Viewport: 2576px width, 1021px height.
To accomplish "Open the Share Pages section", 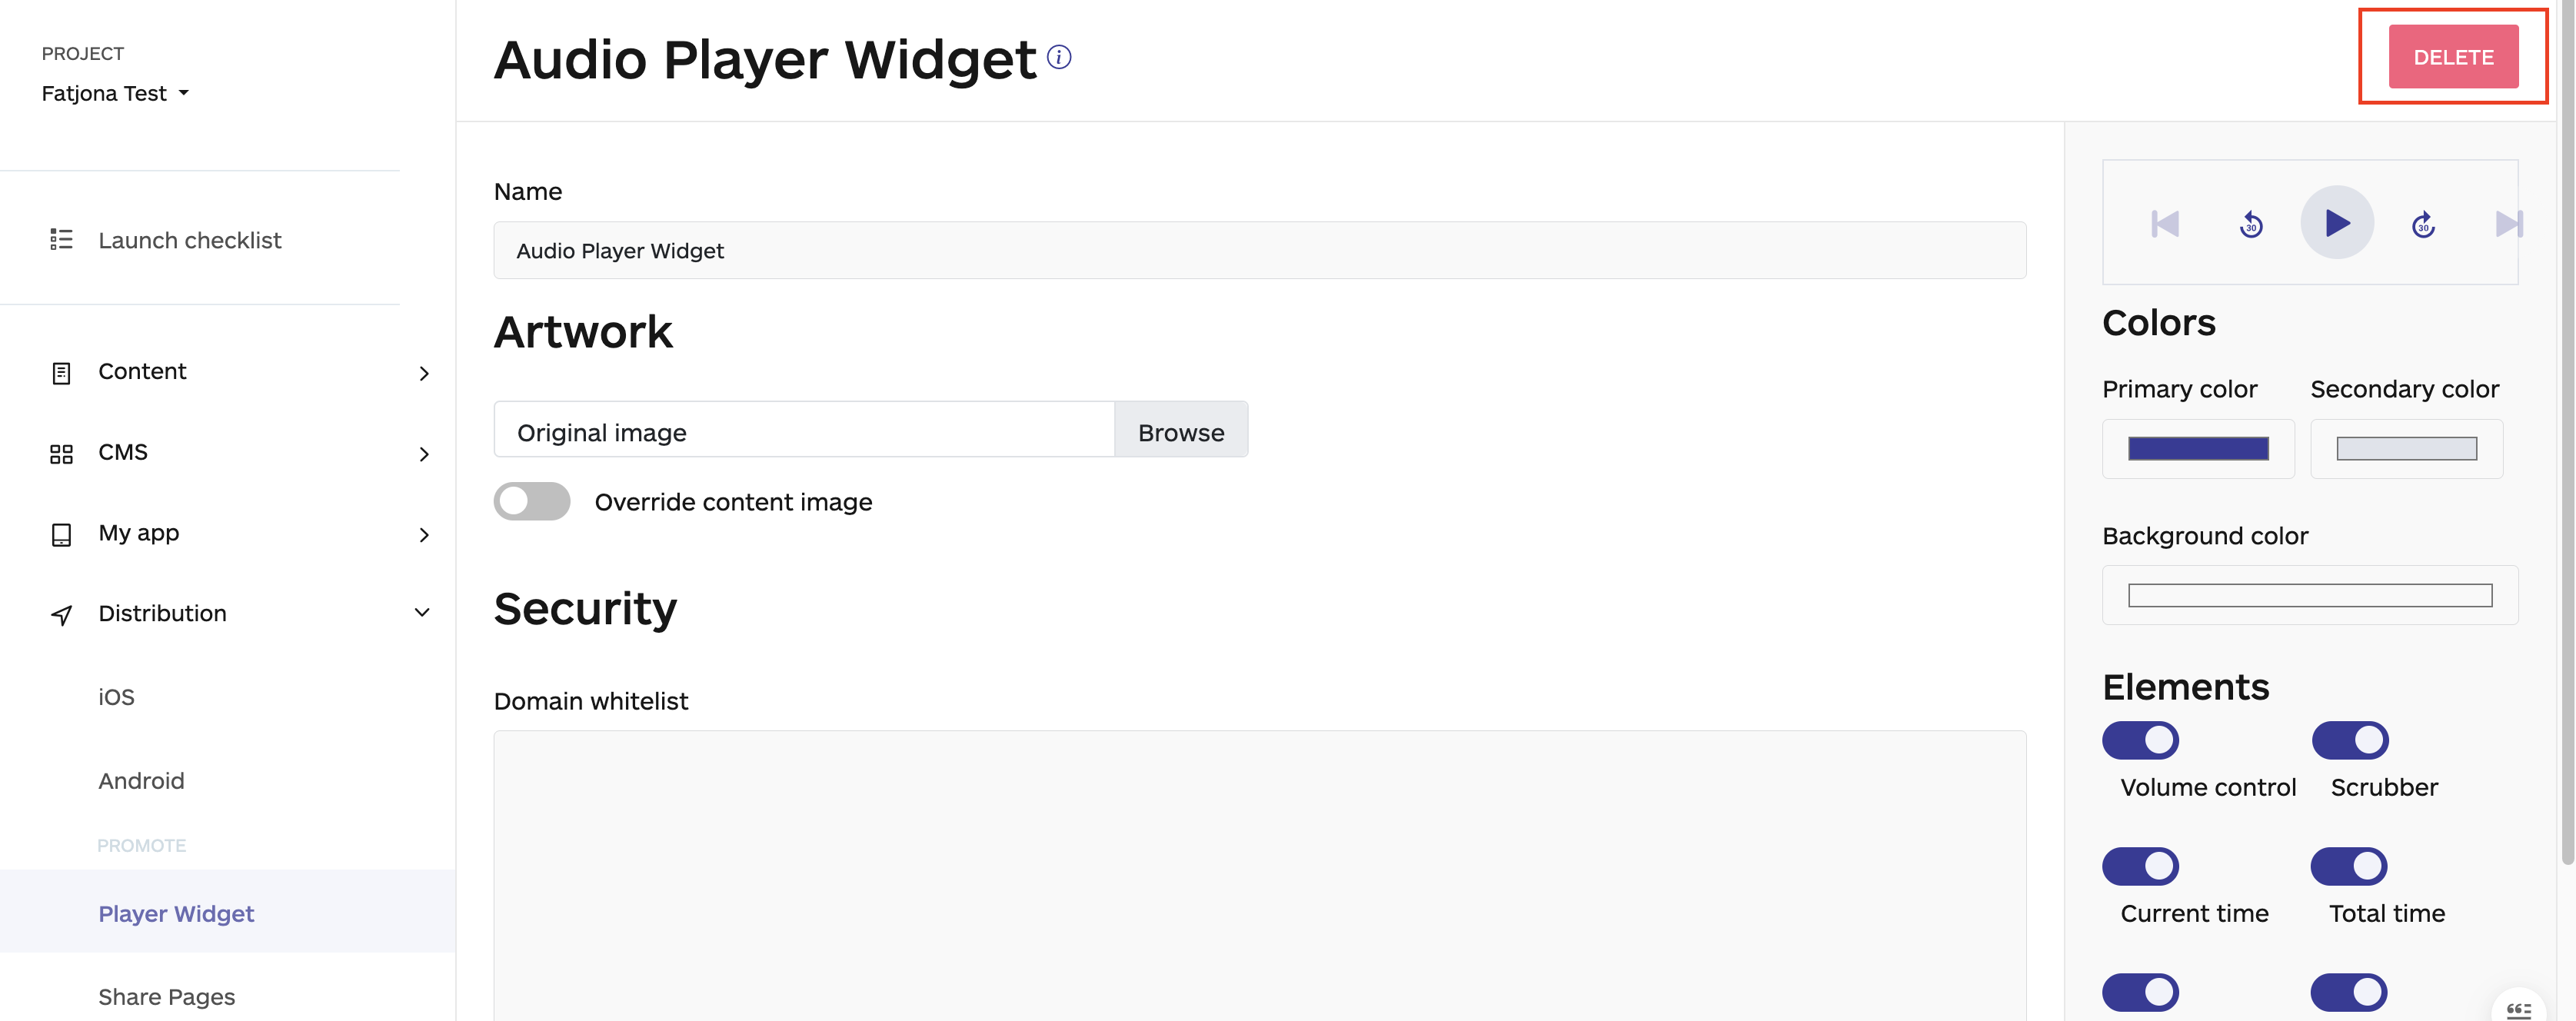I will (166, 996).
